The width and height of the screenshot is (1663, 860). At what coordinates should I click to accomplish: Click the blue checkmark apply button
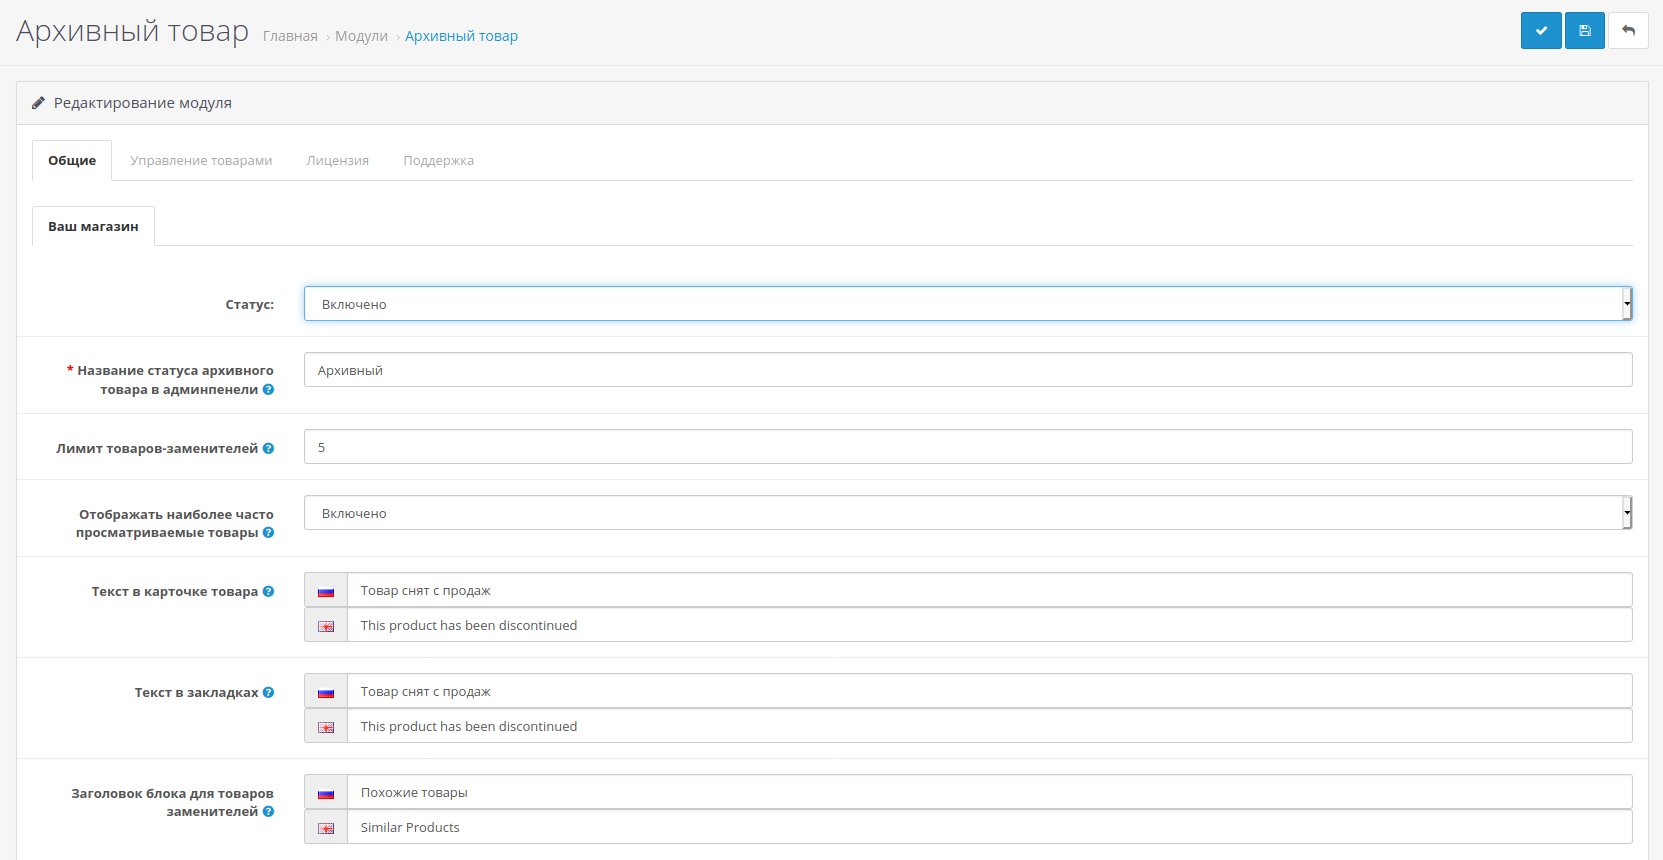click(1540, 31)
